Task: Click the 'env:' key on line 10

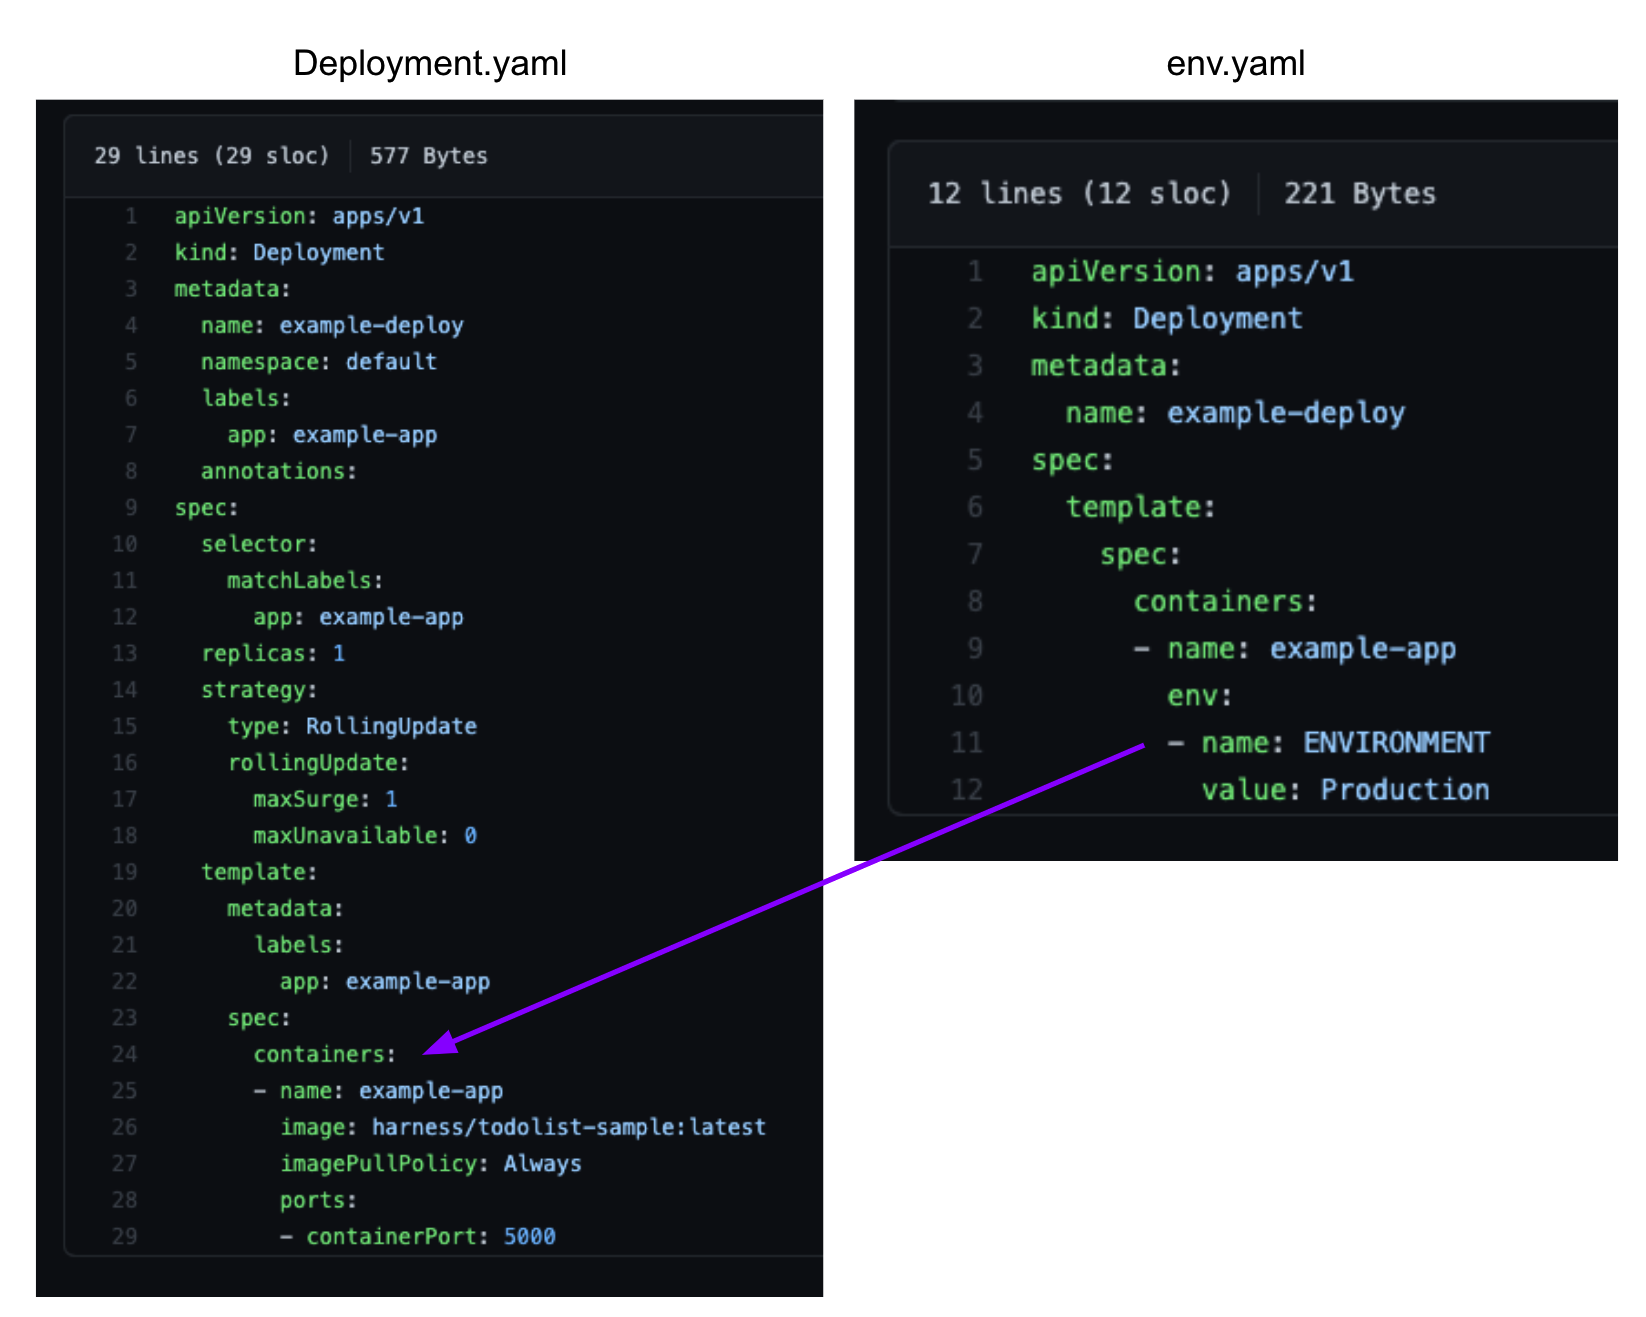Action: click(x=1198, y=696)
